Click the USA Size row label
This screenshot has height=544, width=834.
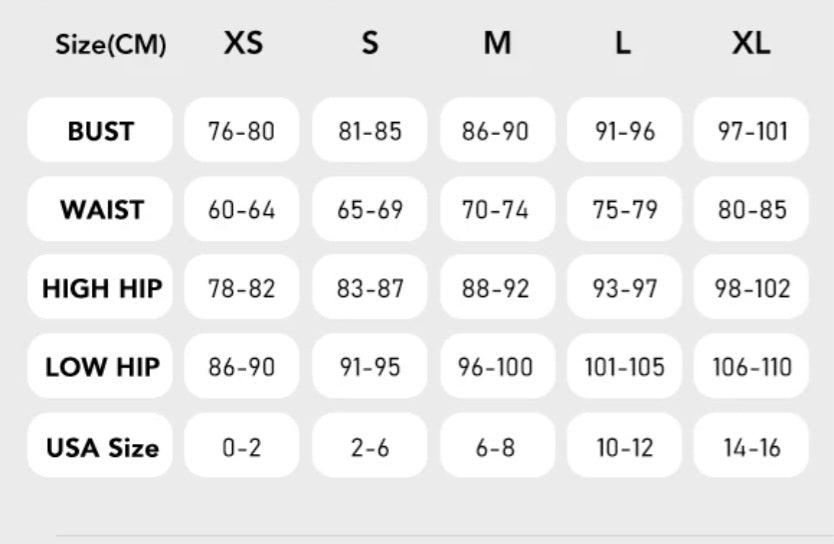101,447
